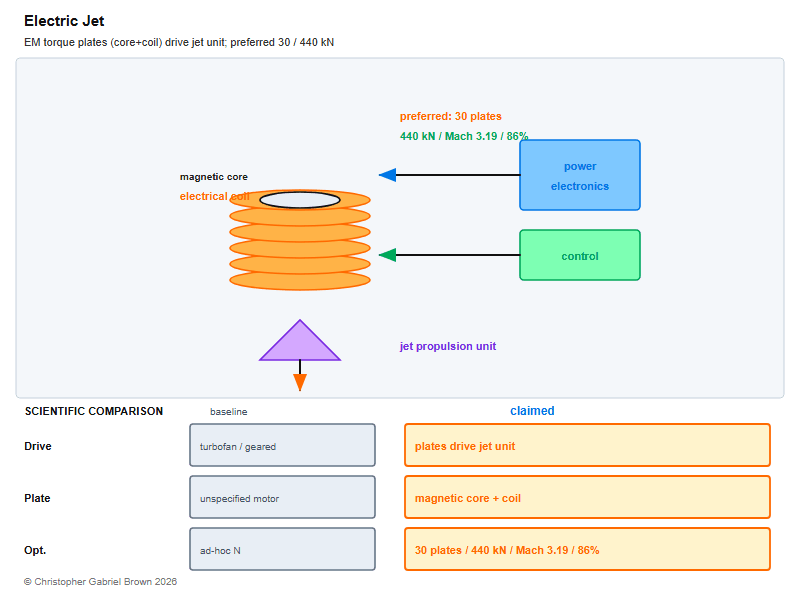The width and height of the screenshot is (800, 600).
Task: Click the electrical coil orange label
Action: coord(214,196)
